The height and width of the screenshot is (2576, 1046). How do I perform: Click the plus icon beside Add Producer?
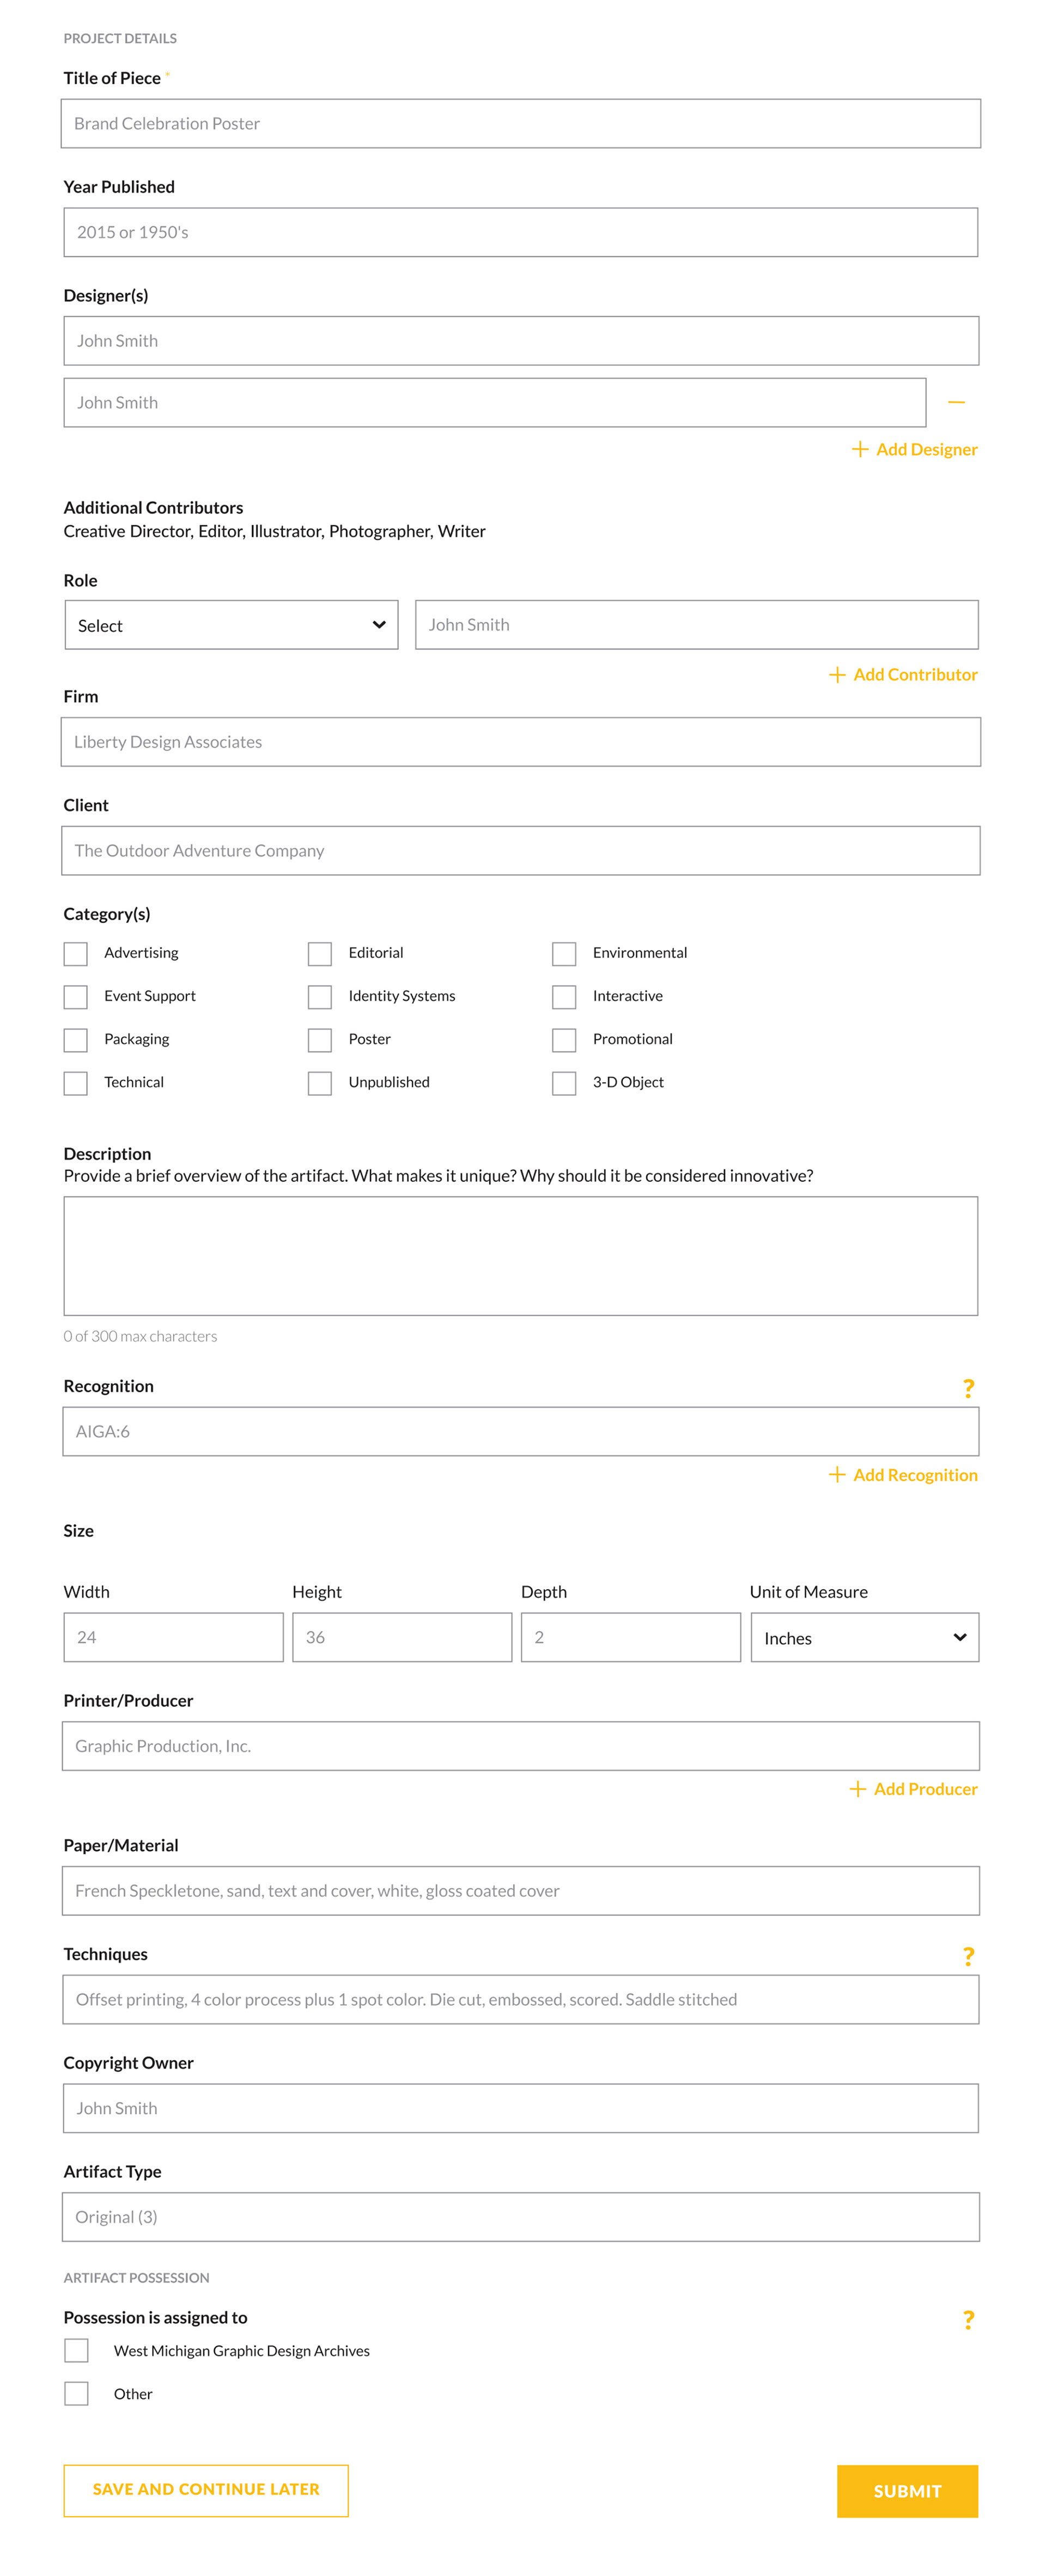tap(857, 1788)
